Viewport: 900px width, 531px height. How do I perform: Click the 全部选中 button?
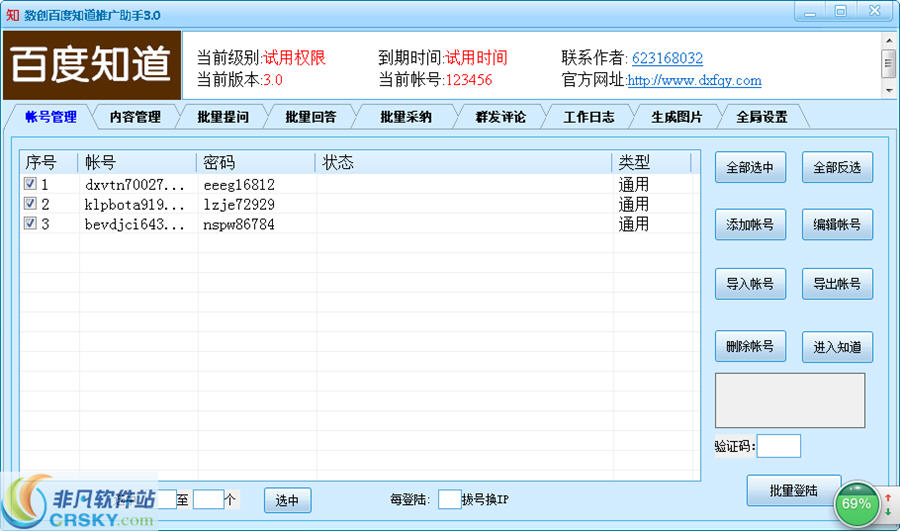click(750, 168)
